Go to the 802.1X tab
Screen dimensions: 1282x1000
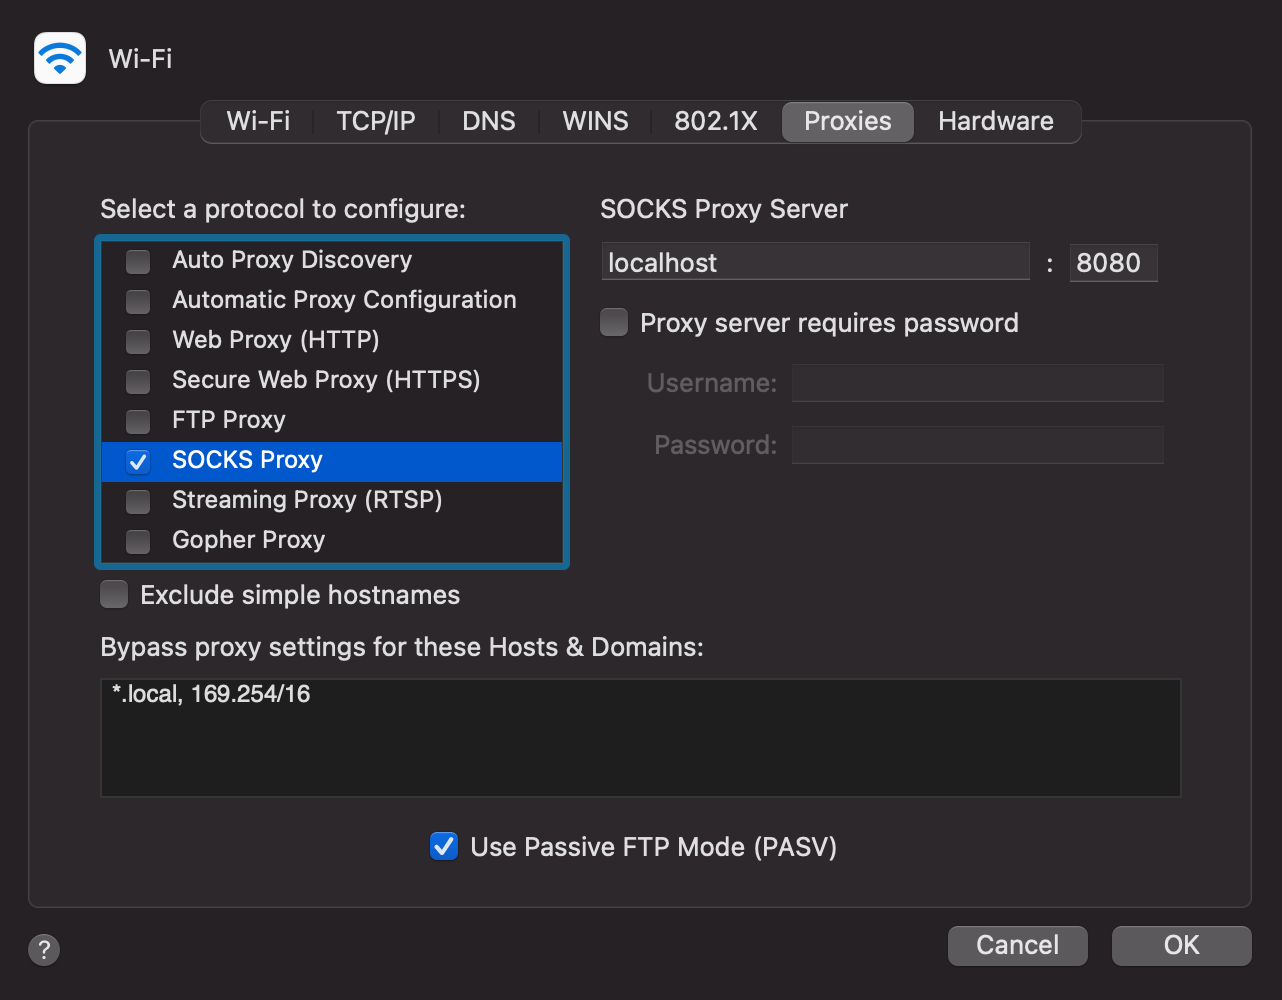[716, 121]
